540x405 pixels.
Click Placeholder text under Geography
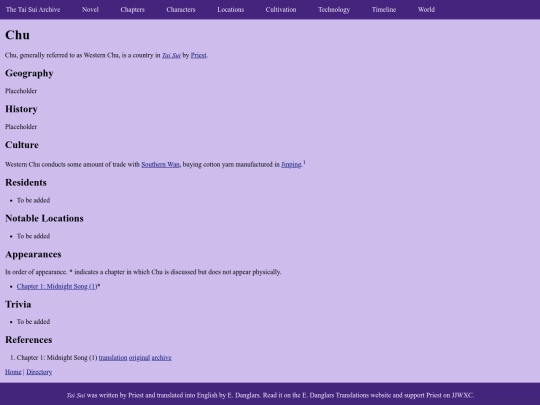21,91
